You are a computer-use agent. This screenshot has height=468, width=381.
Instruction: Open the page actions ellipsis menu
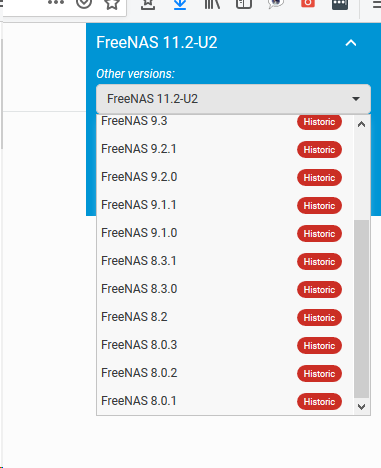56,2
